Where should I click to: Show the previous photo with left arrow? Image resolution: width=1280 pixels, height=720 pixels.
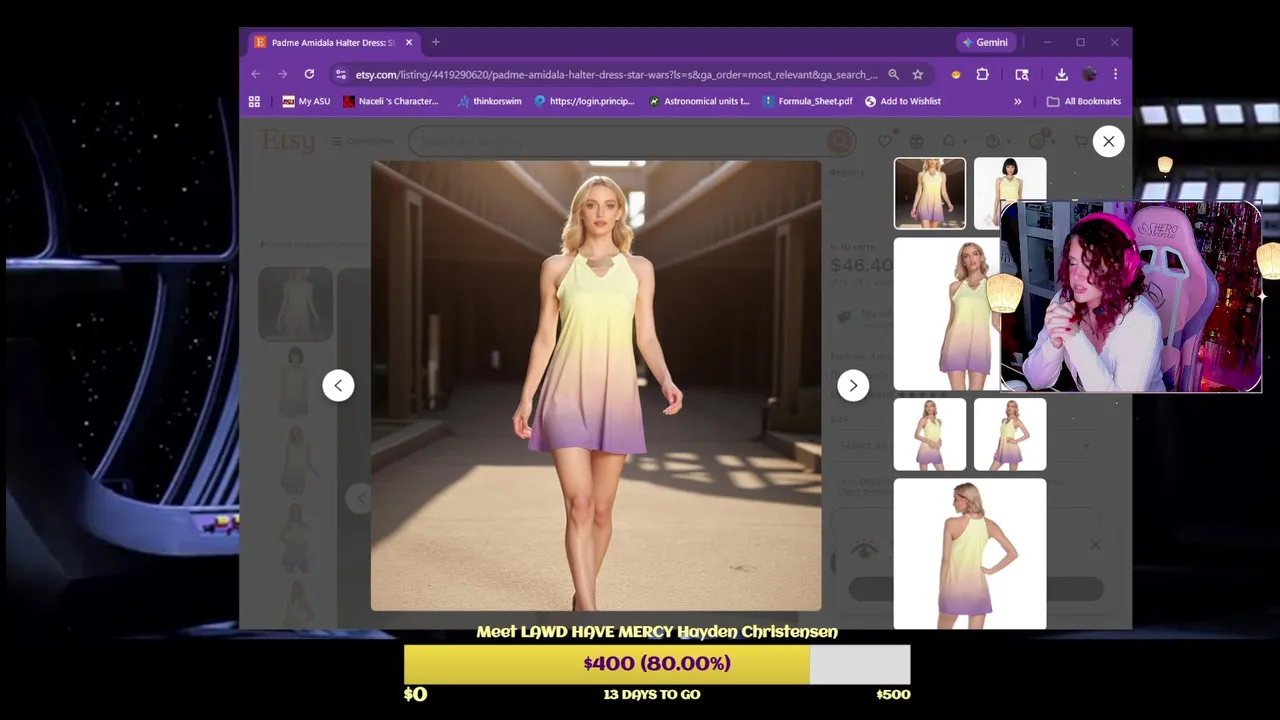(x=338, y=385)
